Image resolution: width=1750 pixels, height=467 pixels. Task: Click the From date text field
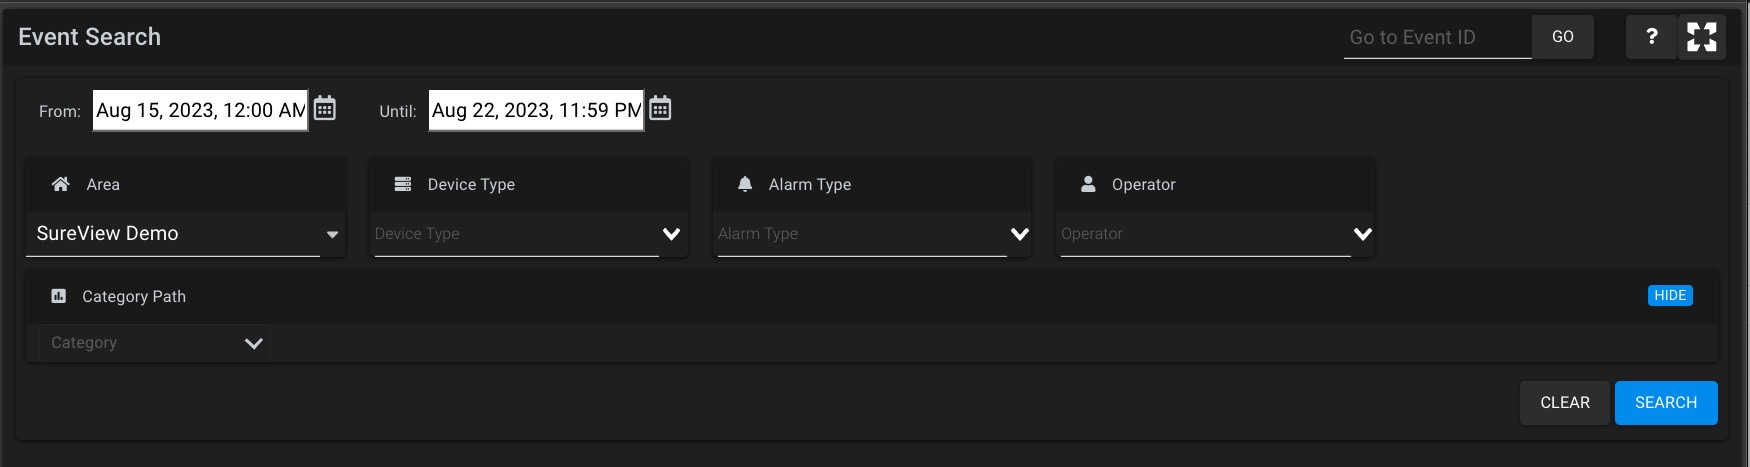200,110
